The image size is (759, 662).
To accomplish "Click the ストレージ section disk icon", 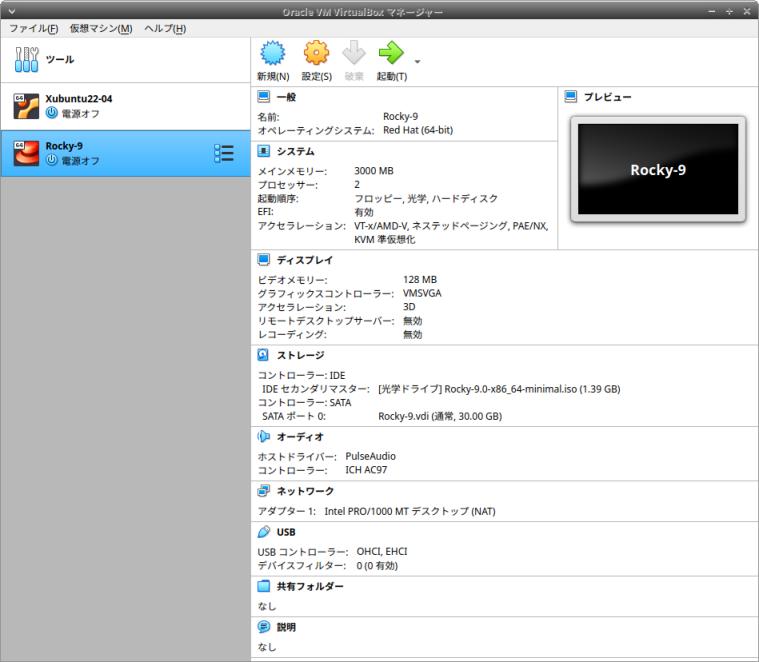I will (263, 355).
